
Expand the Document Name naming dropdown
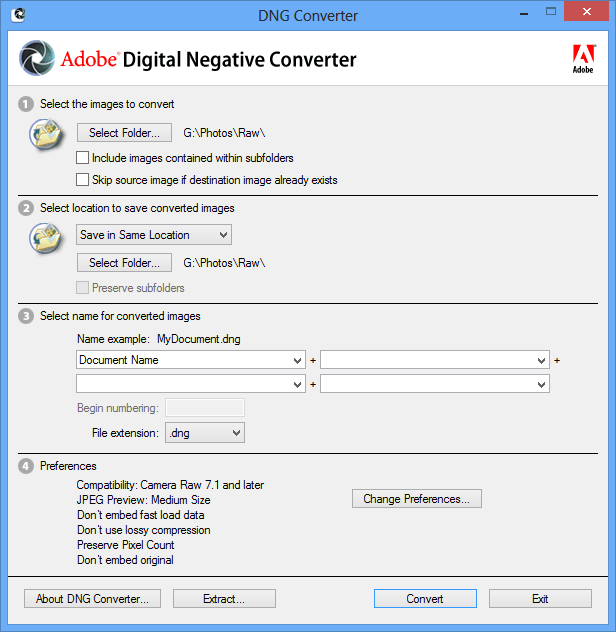tap(191, 360)
